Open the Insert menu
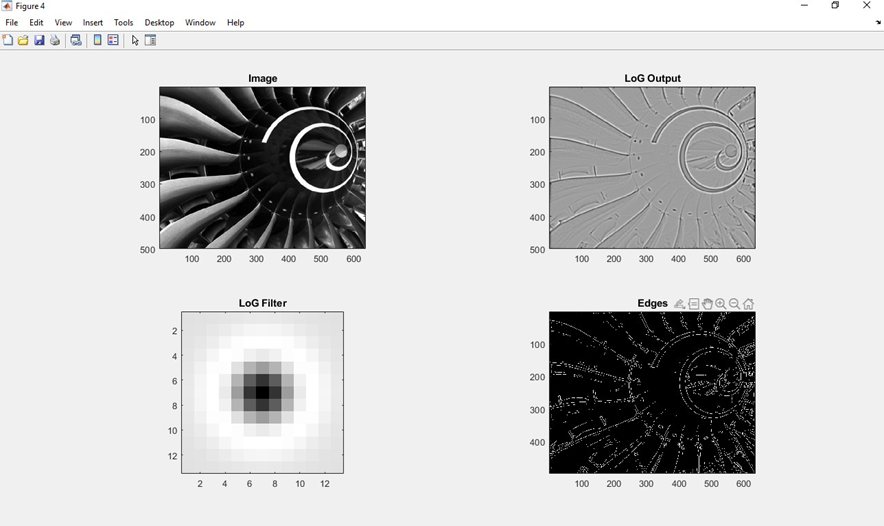 [92, 23]
